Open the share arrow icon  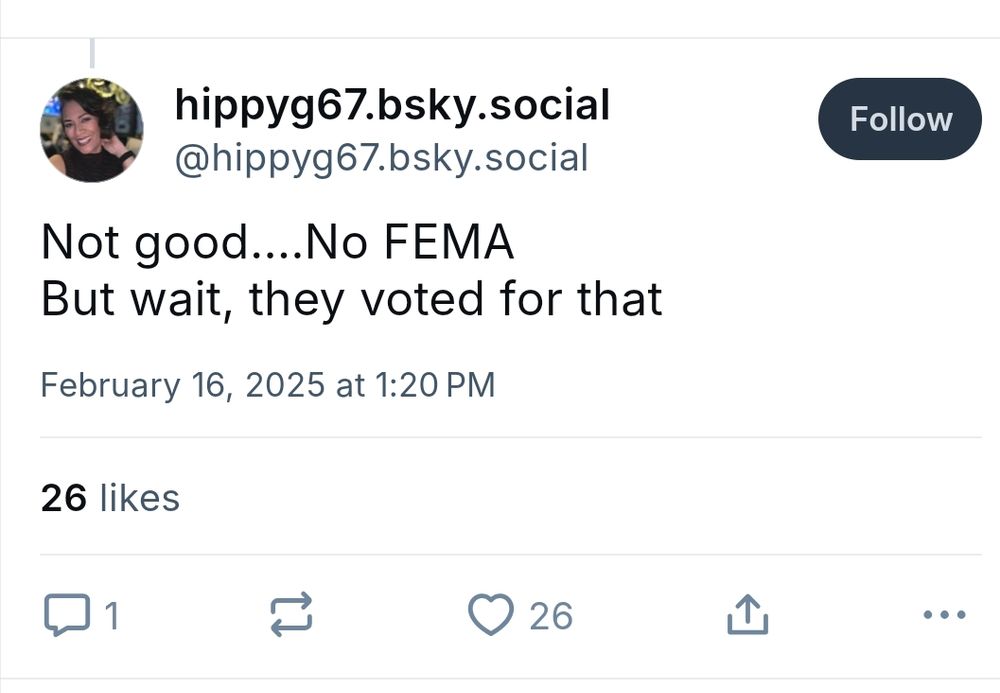pyautogui.click(x=747, y=615)
